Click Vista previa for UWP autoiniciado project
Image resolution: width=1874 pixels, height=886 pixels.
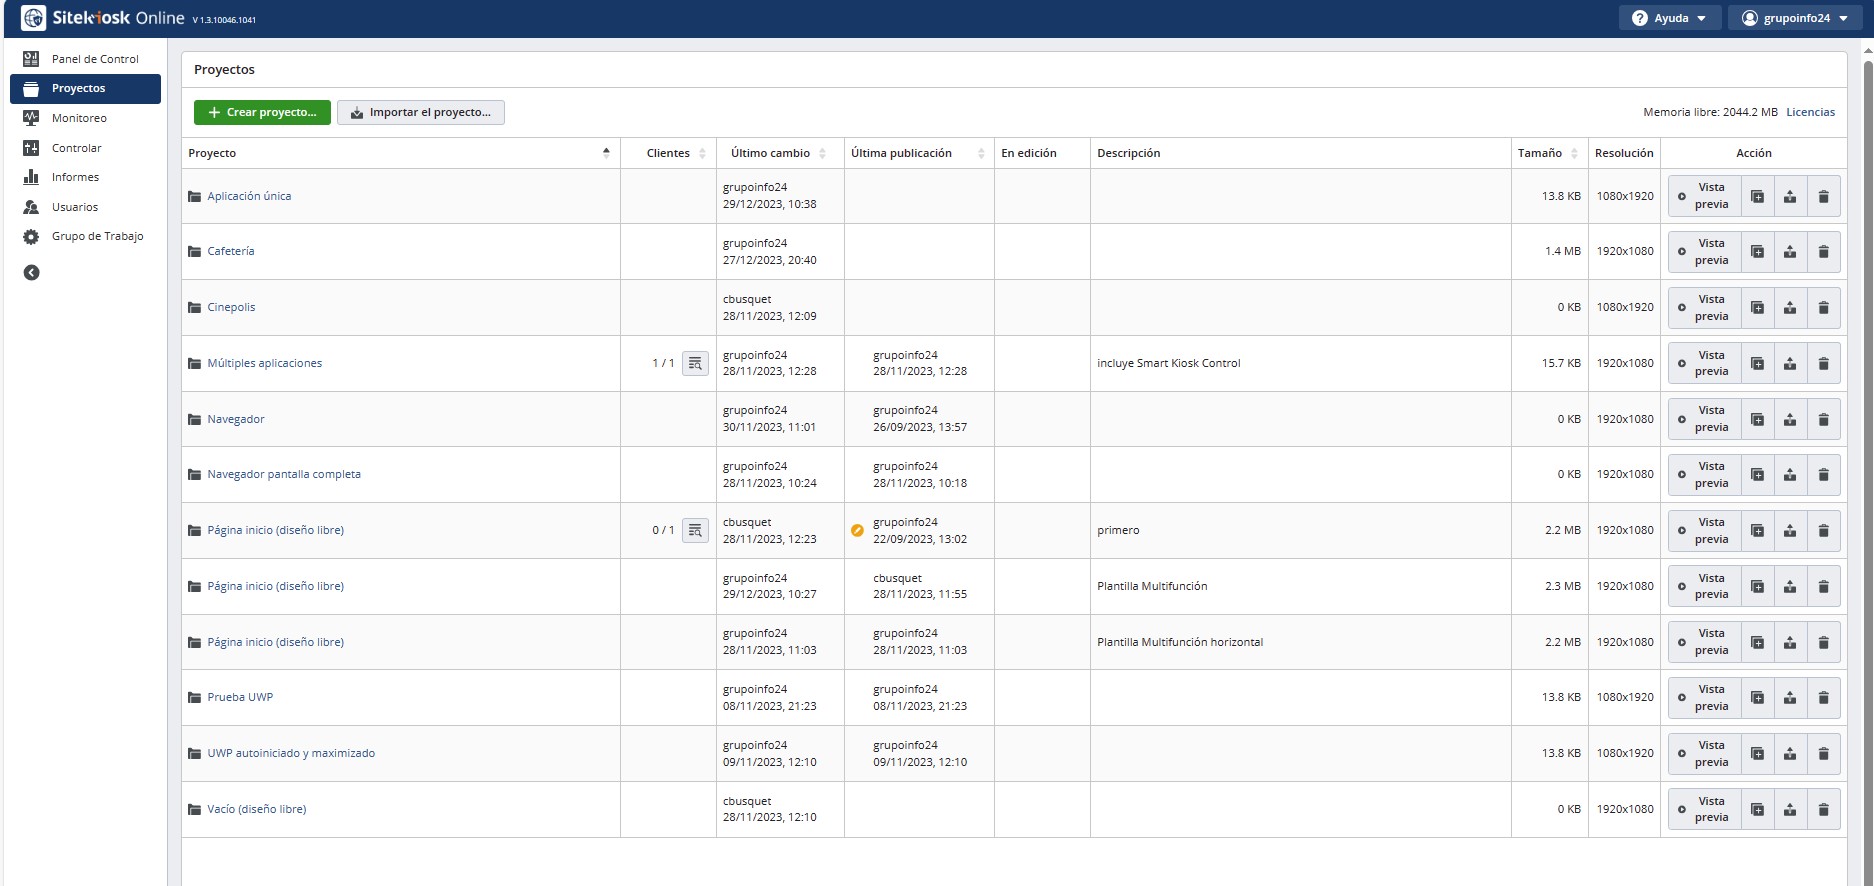(1704, 754)
